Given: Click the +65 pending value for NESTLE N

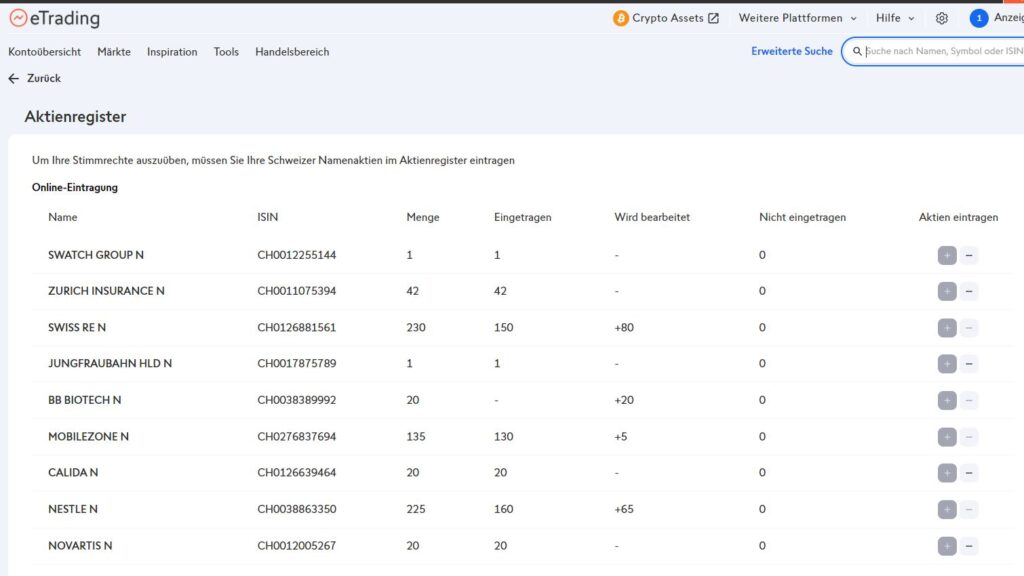Looking at the screenshot, I should (624, 509).
